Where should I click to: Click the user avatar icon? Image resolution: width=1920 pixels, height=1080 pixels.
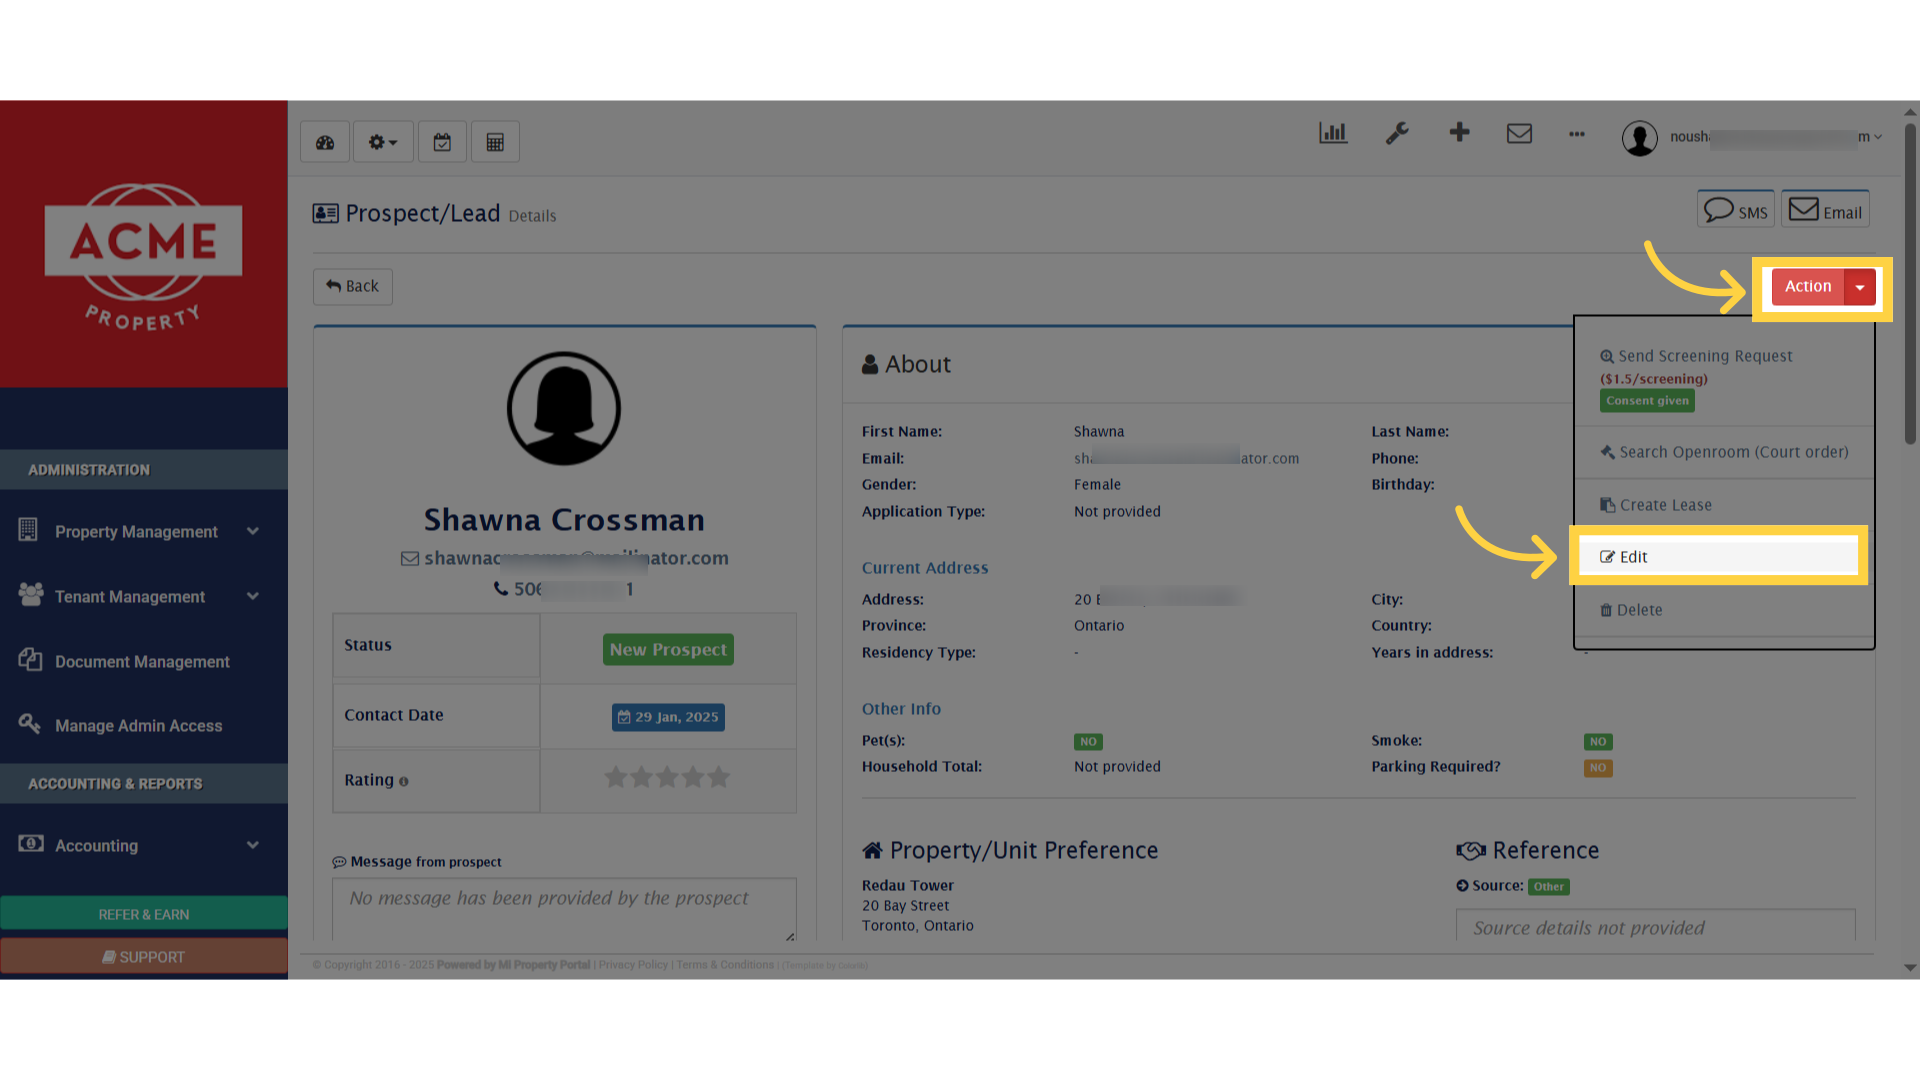click(x=1640, y=138)
